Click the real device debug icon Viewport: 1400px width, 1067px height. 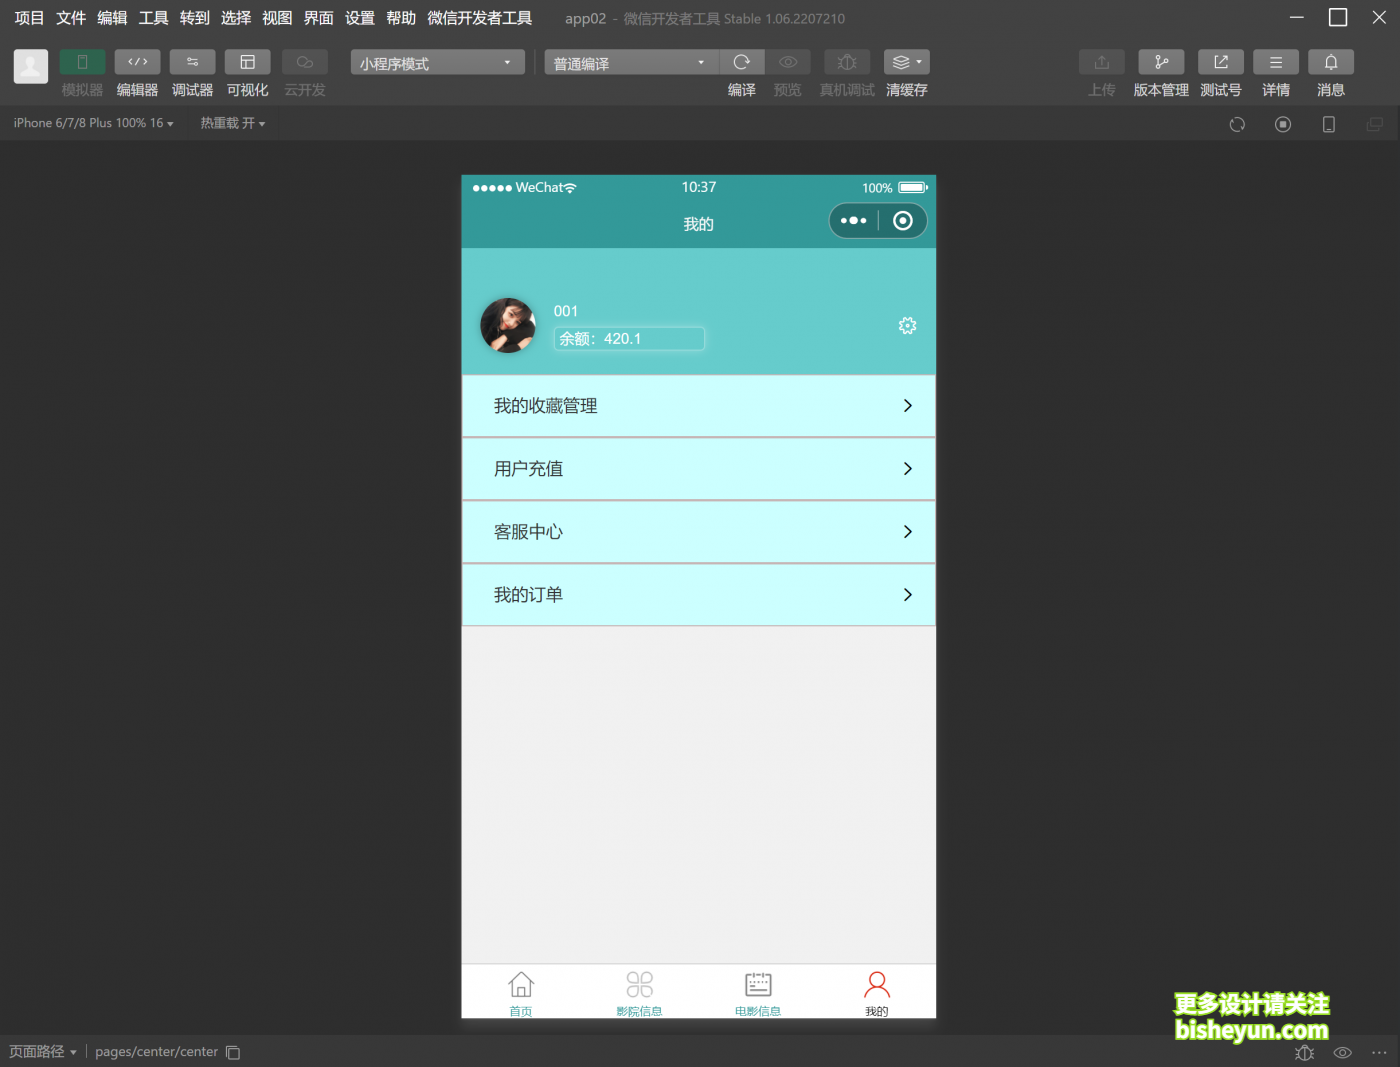[847, 62]
